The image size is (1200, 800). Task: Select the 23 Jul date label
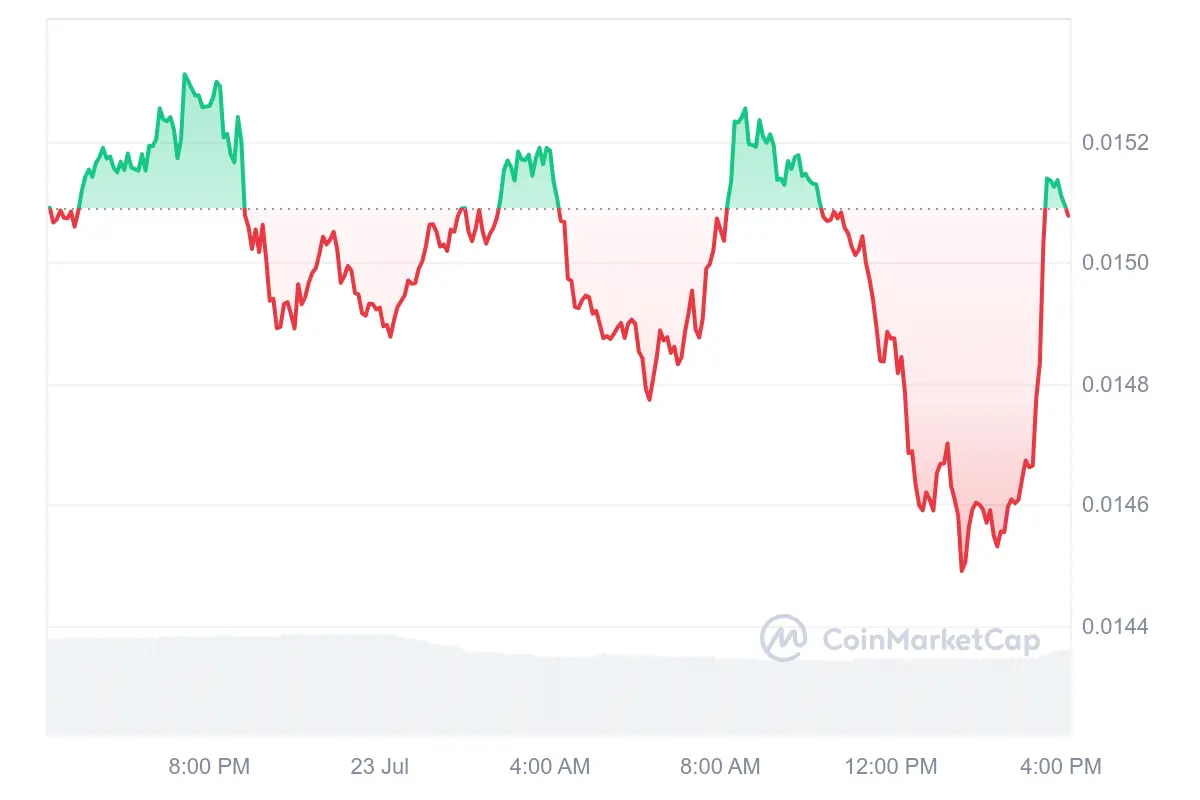[x=380, y=767]
